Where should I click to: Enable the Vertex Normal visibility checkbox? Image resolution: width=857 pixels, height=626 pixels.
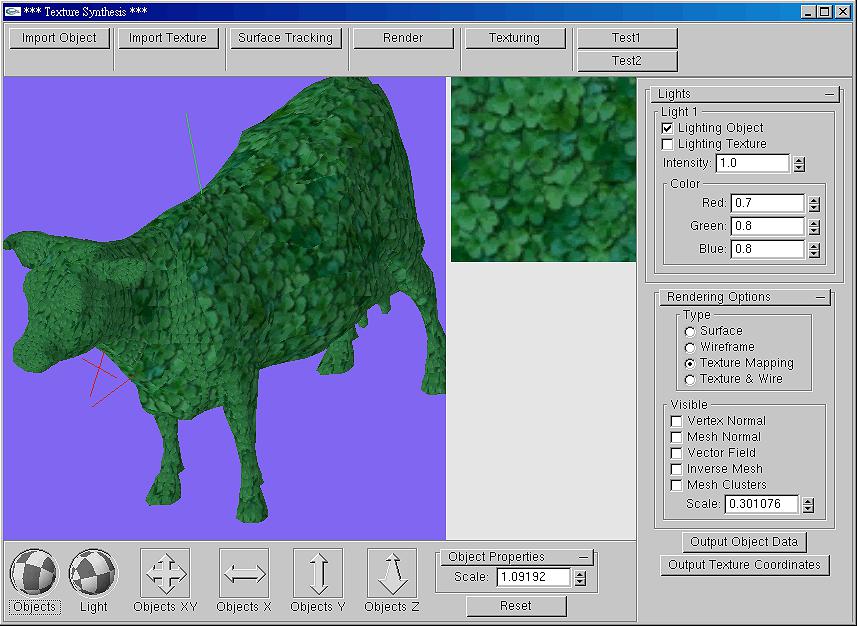click(677, 421)
